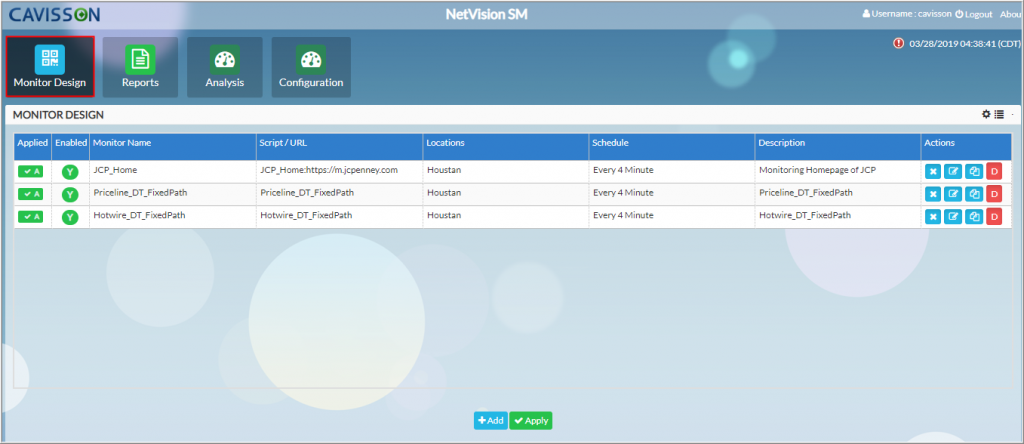Open the gear settings icon in Monitor Design
This screenshot has width=1024, height=444.
pos(986,115)
